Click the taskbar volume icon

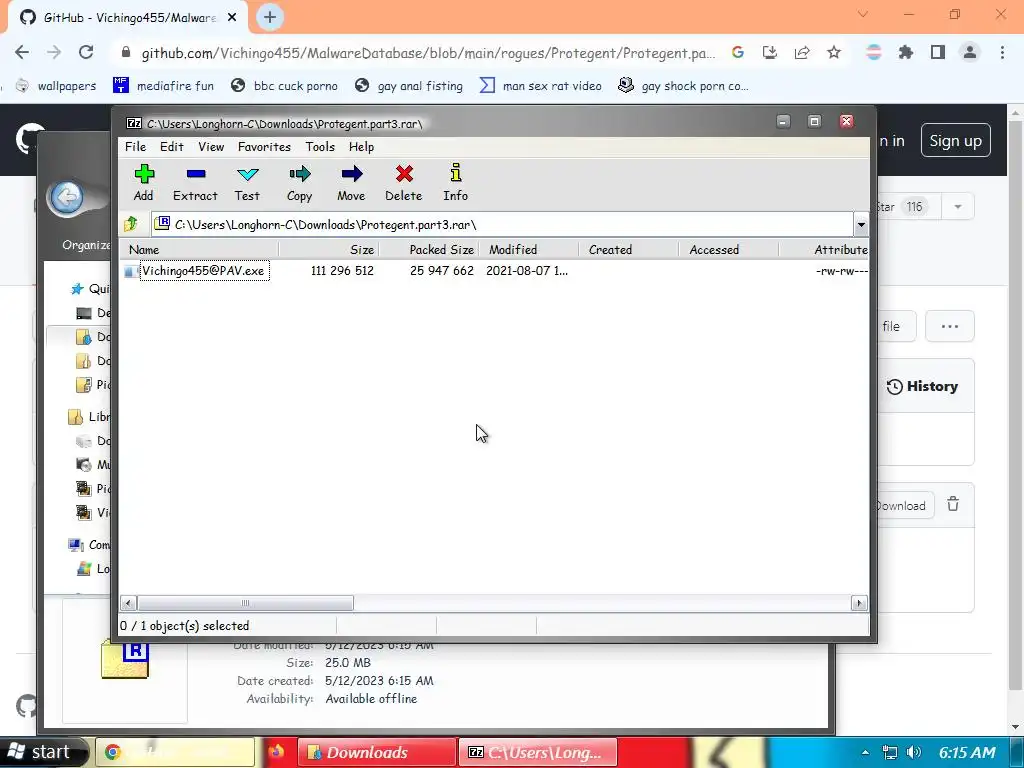914,752
